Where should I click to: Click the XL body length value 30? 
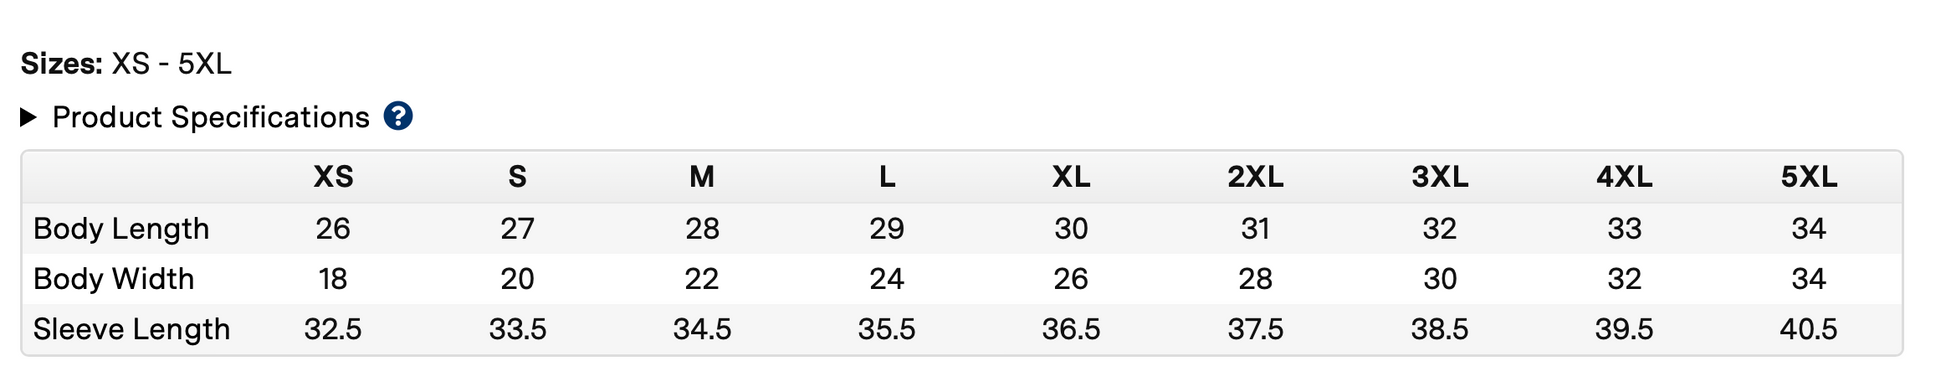(1071, 229)
